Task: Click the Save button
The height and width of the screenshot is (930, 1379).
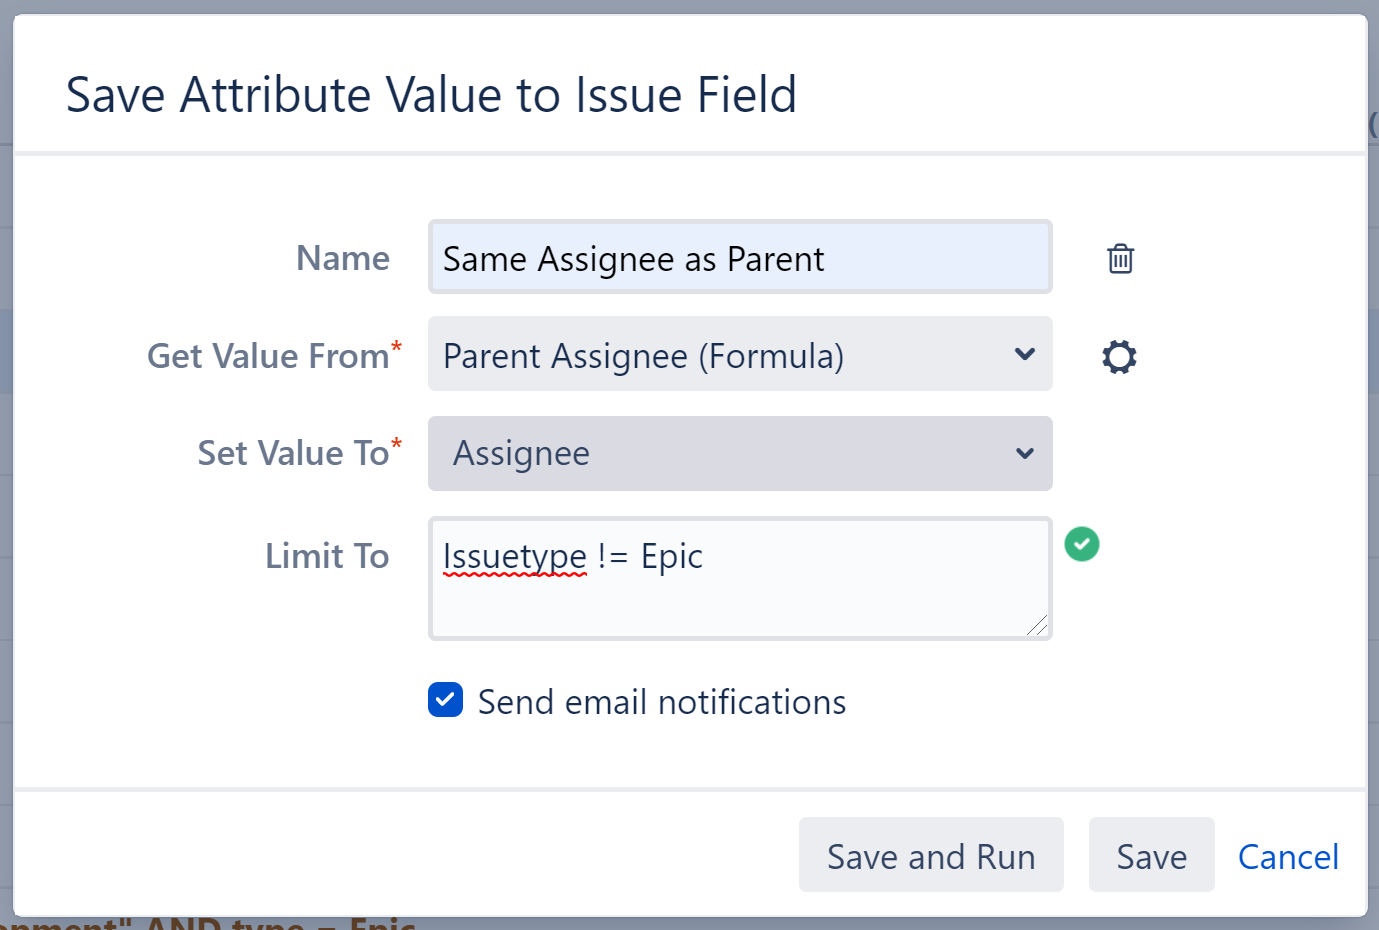Action: pyautogui.click(x=1151, y=856)
